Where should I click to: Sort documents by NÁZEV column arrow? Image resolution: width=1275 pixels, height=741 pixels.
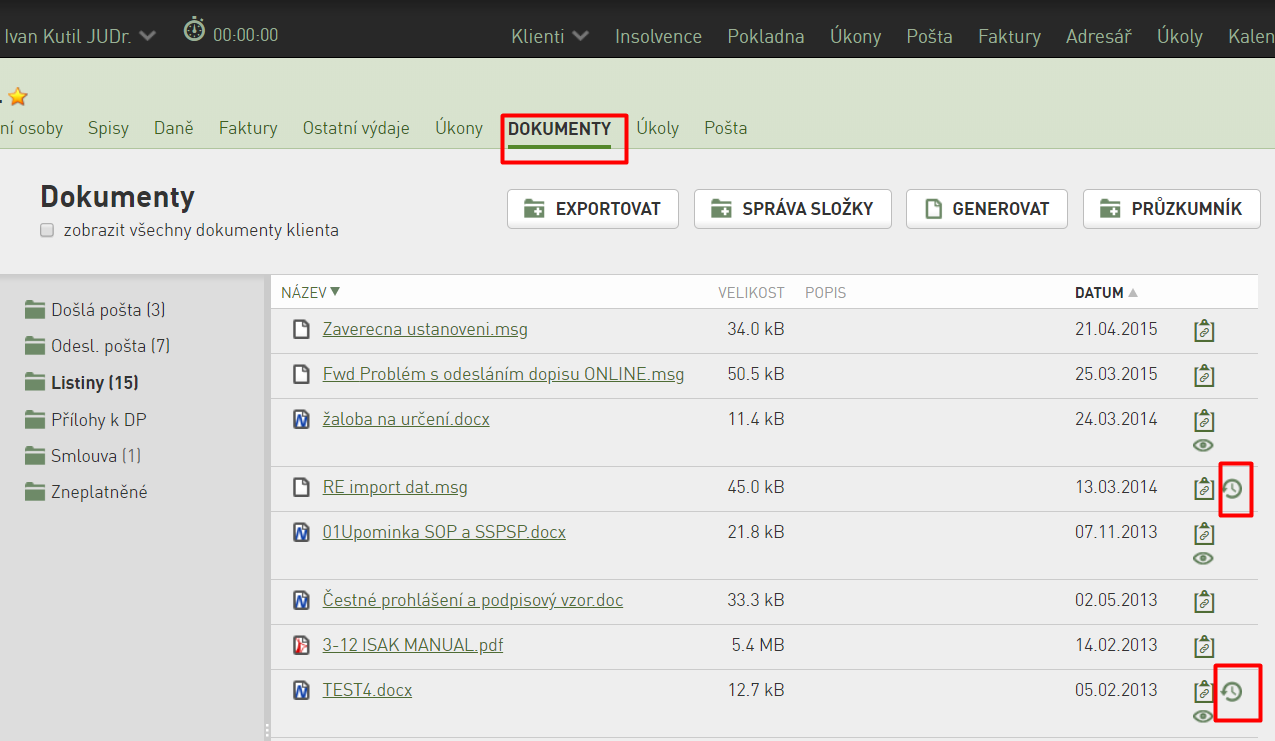pos(335,292)
